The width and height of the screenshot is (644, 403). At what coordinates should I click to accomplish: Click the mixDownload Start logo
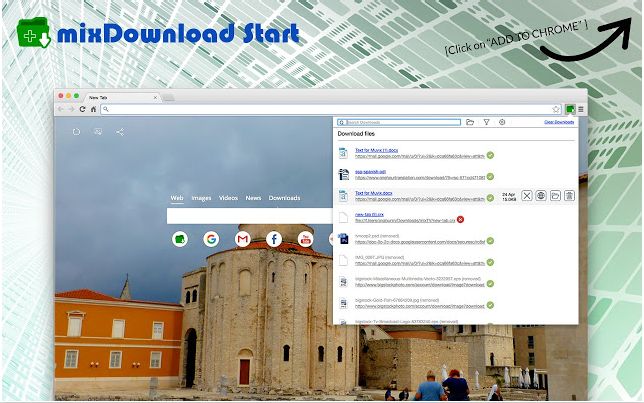point(158,33)
